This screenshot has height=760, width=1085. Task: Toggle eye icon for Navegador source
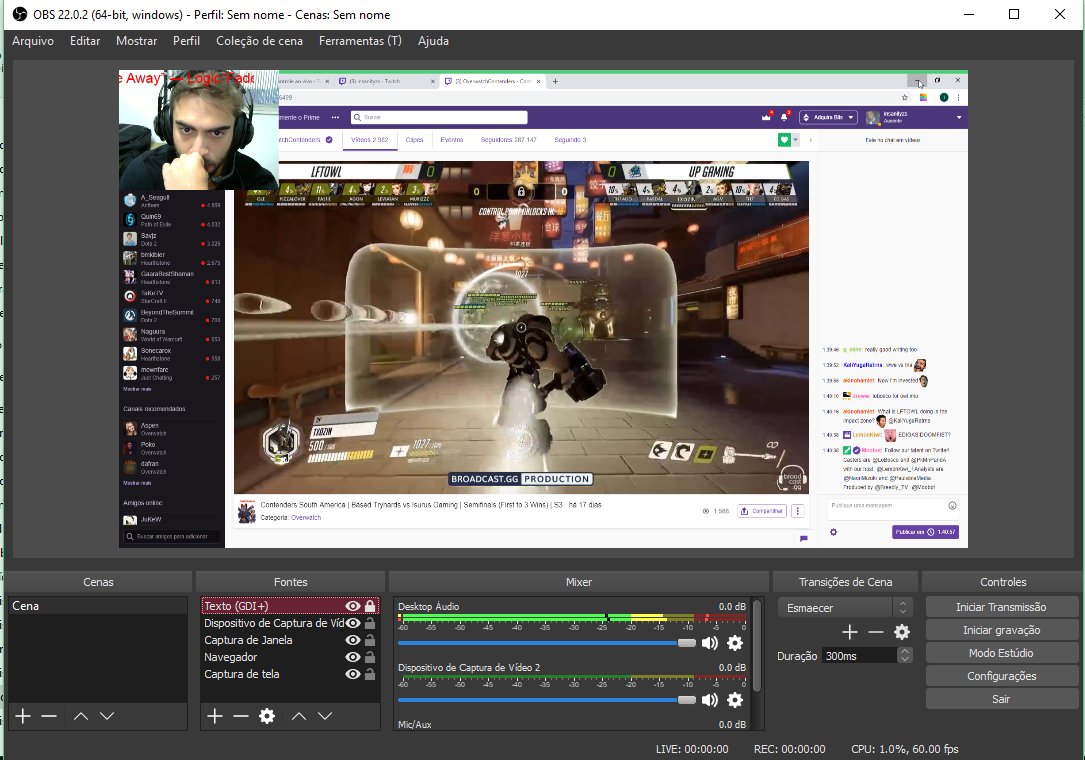click(x=353, y=657)
